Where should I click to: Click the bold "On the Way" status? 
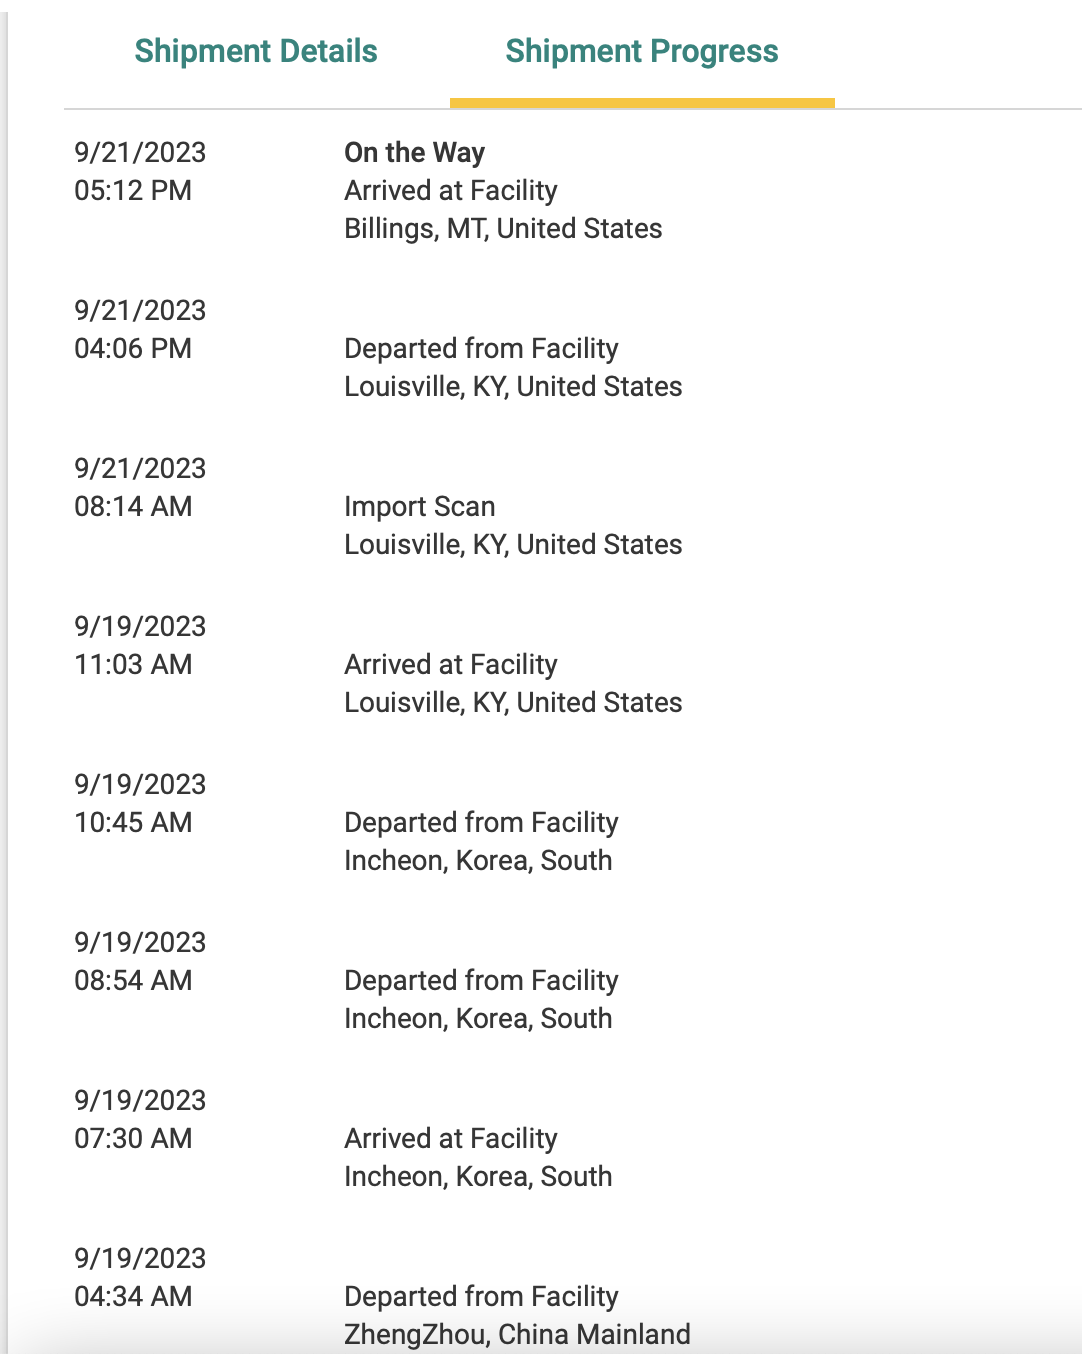414,152
